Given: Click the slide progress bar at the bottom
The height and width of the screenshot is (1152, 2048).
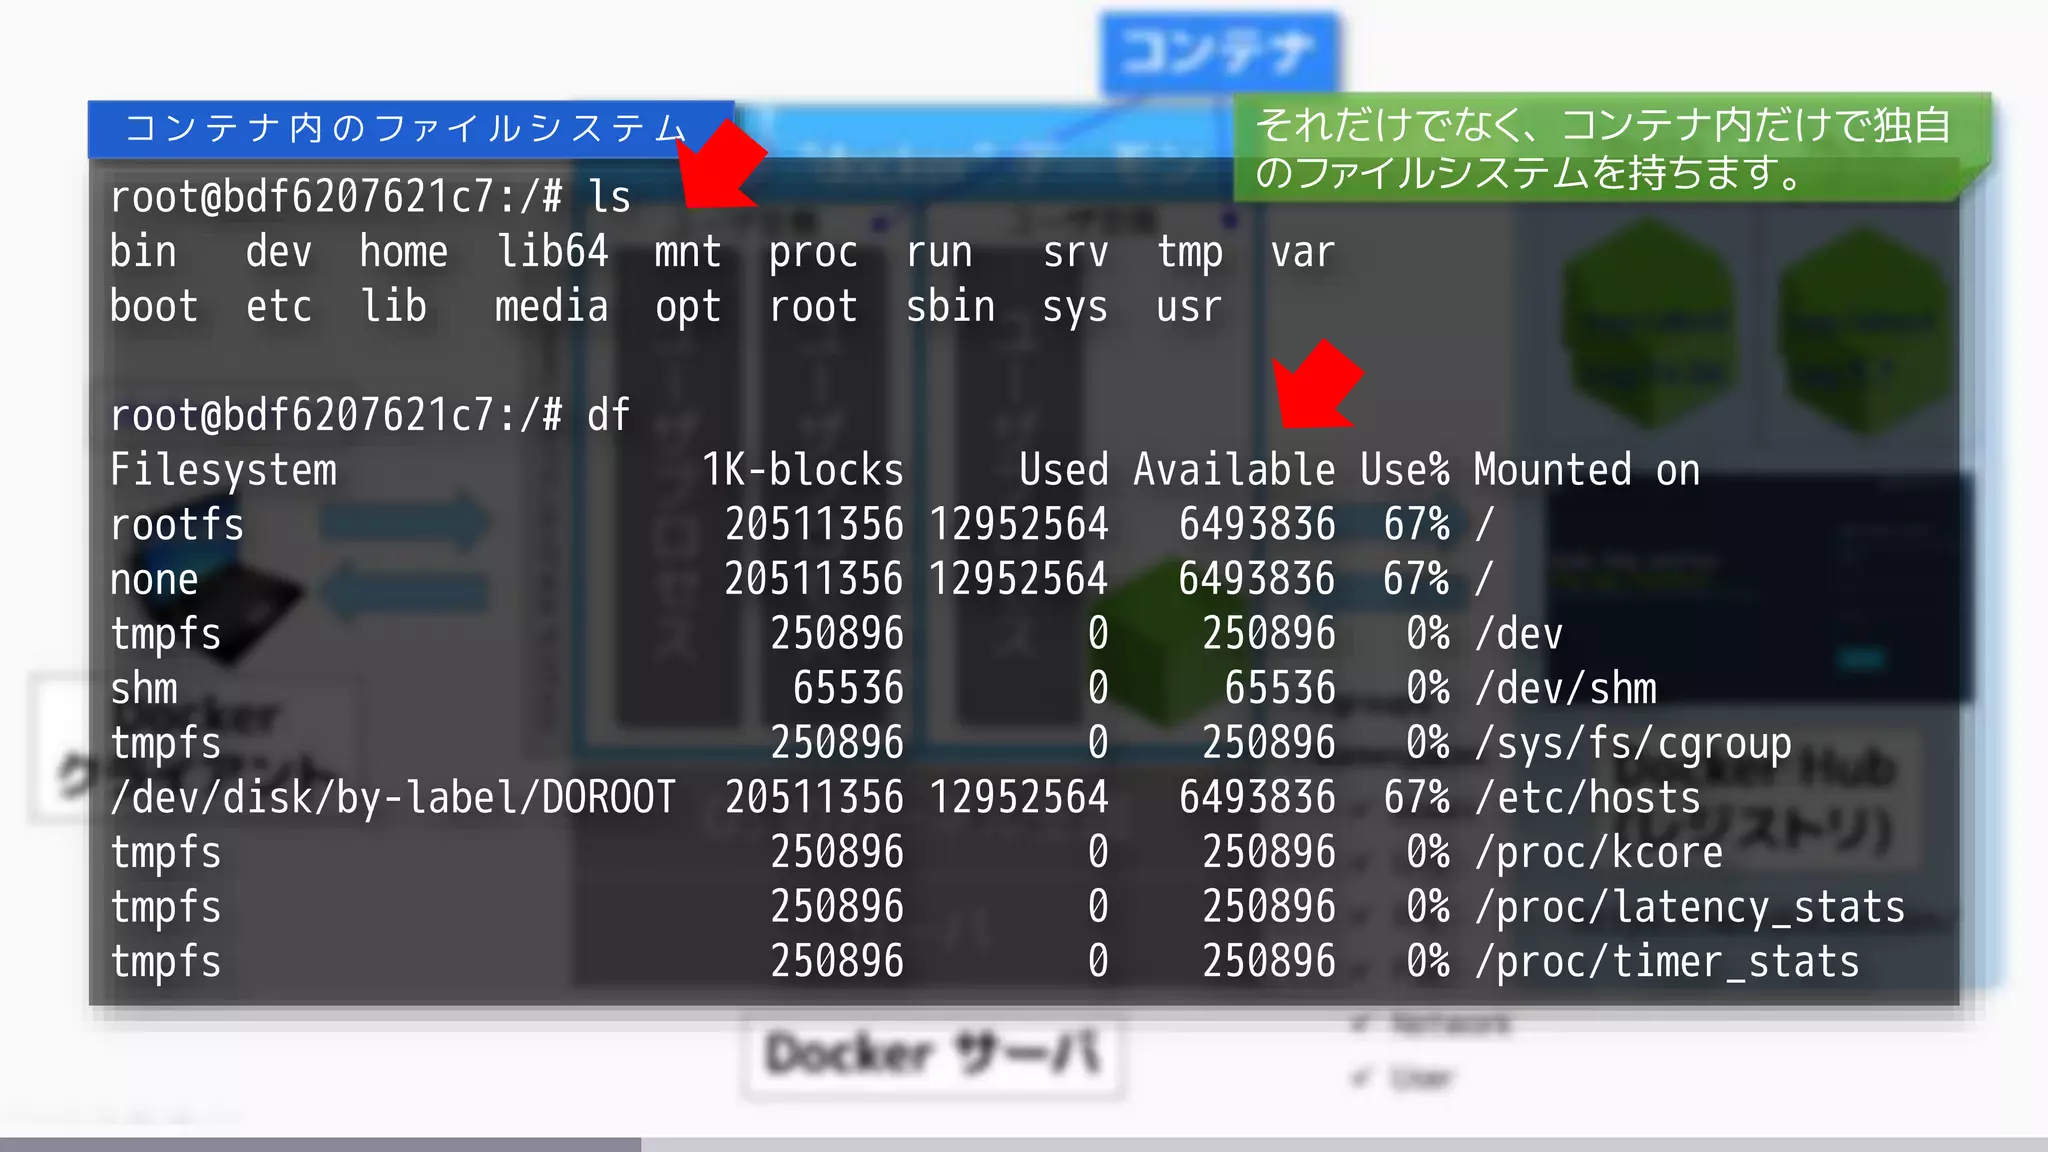Looking at the screenshot, I should [1024, 1144].
